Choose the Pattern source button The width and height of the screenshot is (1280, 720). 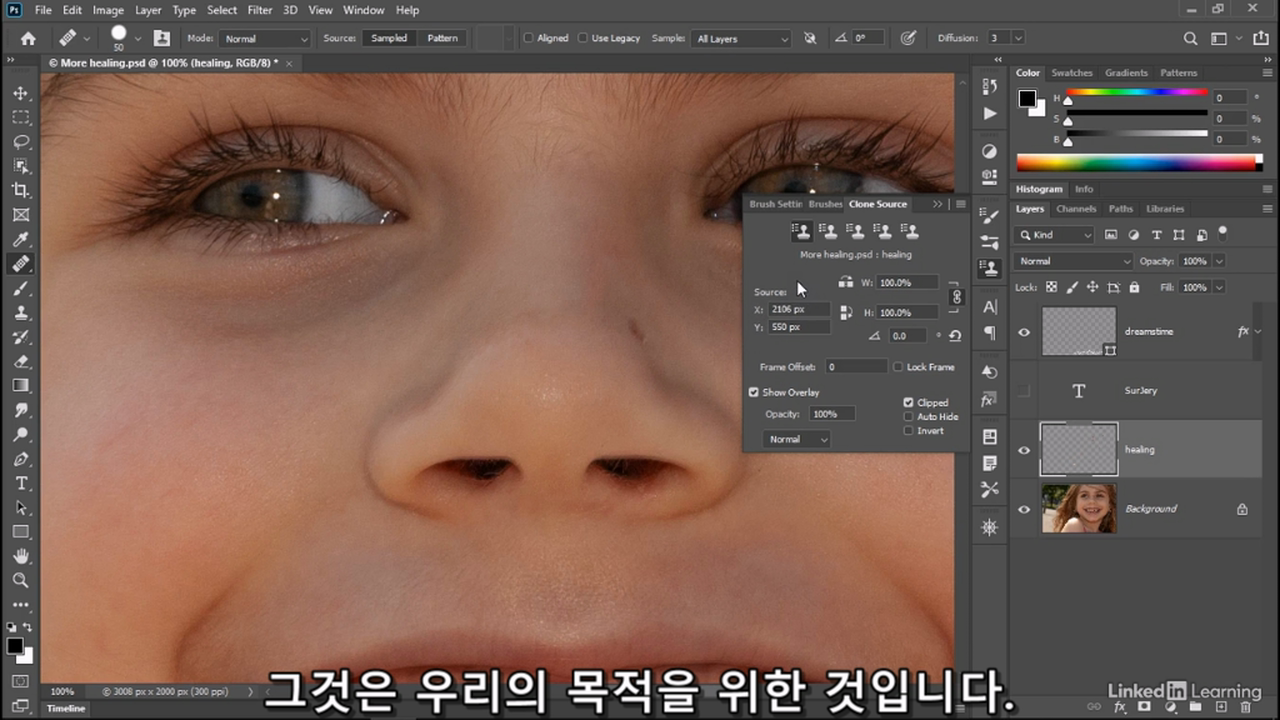tap(442, 38)
